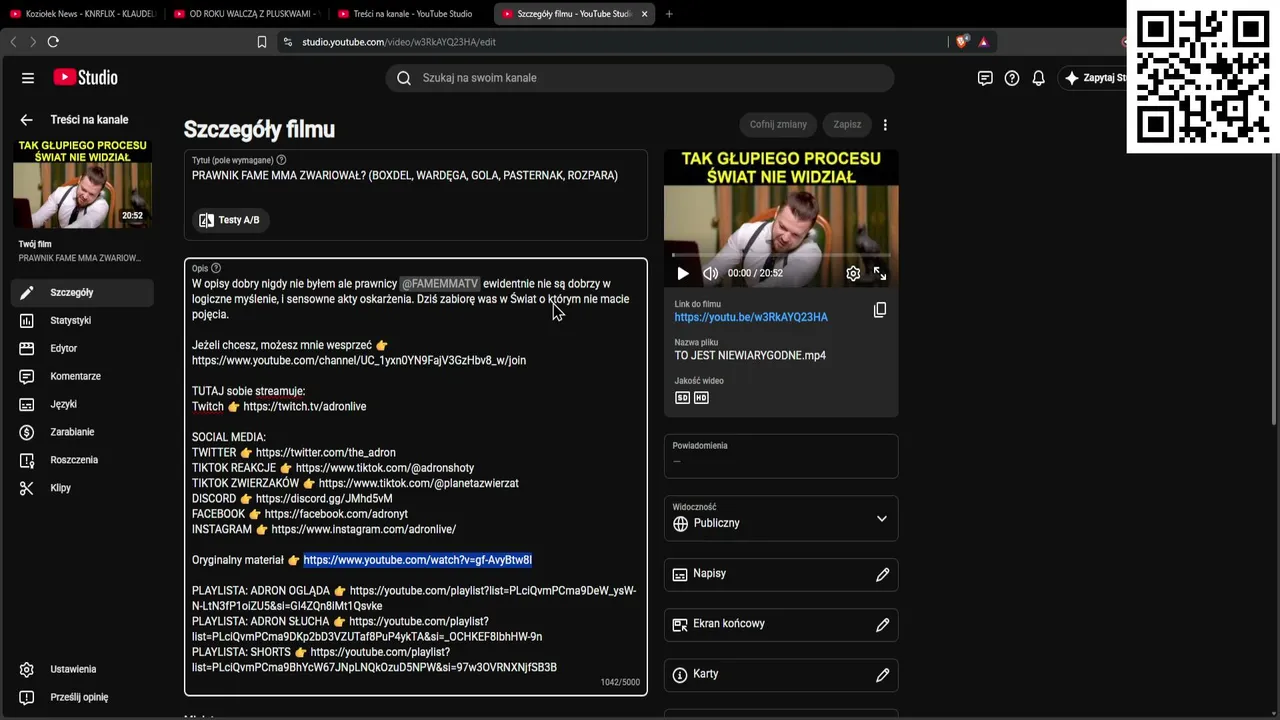The image size is (1280, 720).
Task: Click the Zapisz save button
Action: tap(847, 125)
